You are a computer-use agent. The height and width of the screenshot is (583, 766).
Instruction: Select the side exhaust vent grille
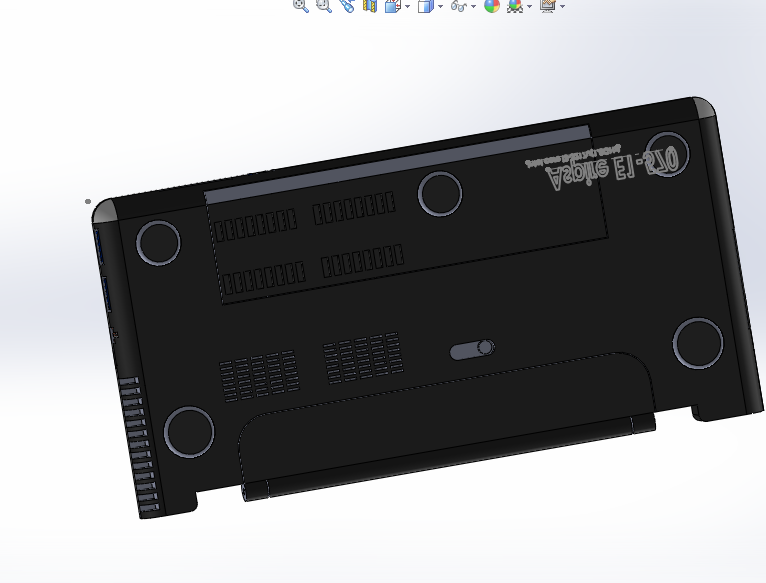pyautogui.click(x=139, y=446)
